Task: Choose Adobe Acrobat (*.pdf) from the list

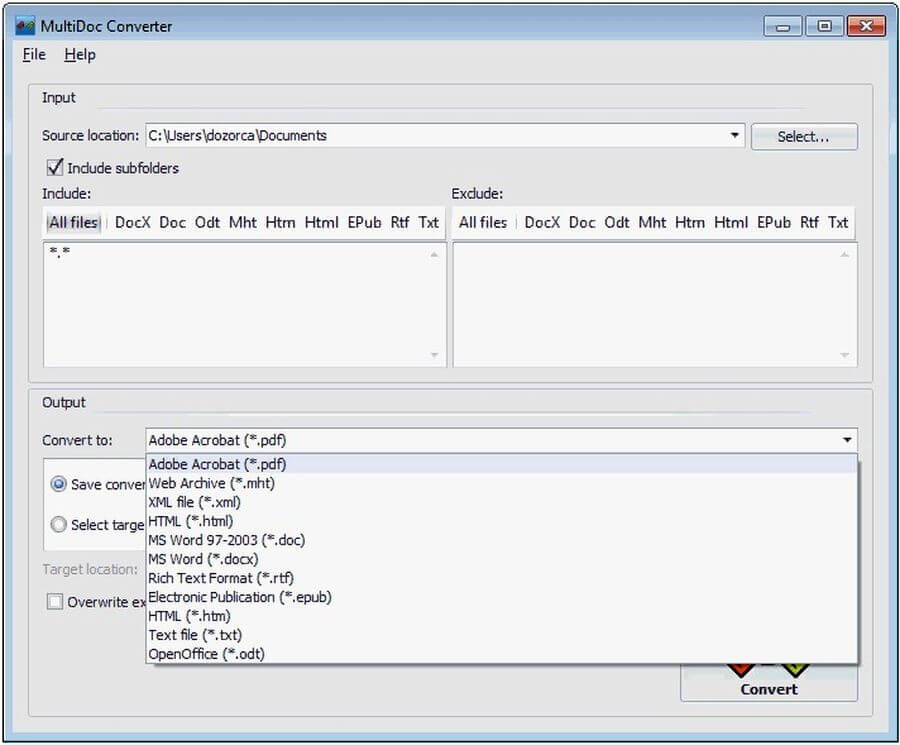Action: 502,464
